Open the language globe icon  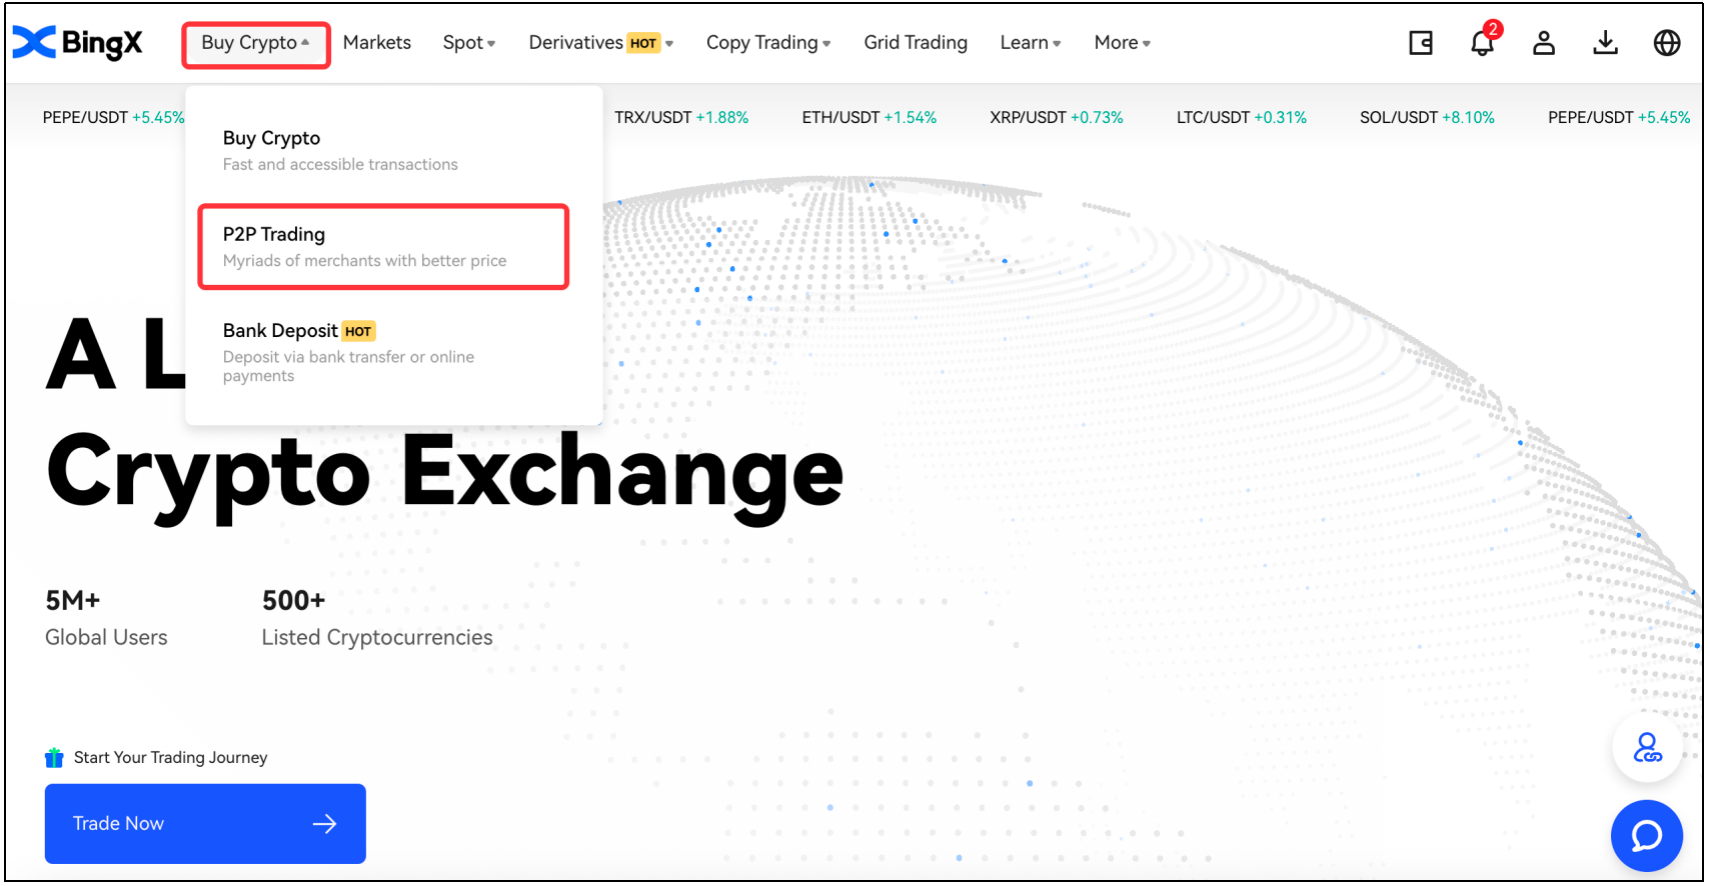pos(1667,43)
